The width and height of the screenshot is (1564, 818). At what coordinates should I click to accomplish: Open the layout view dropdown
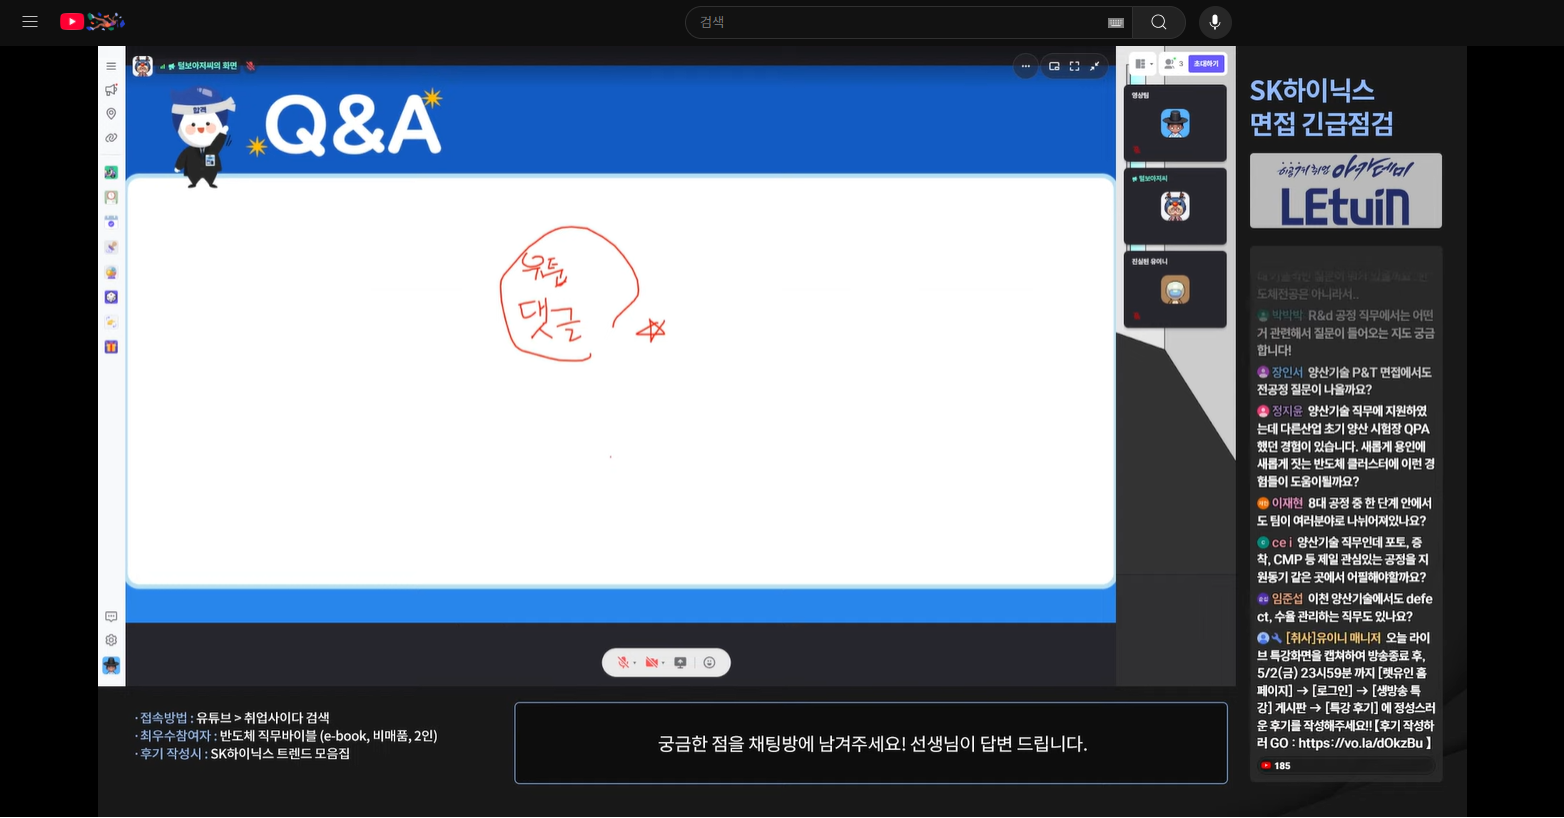pyautogui.click(x=1143, y=64)
